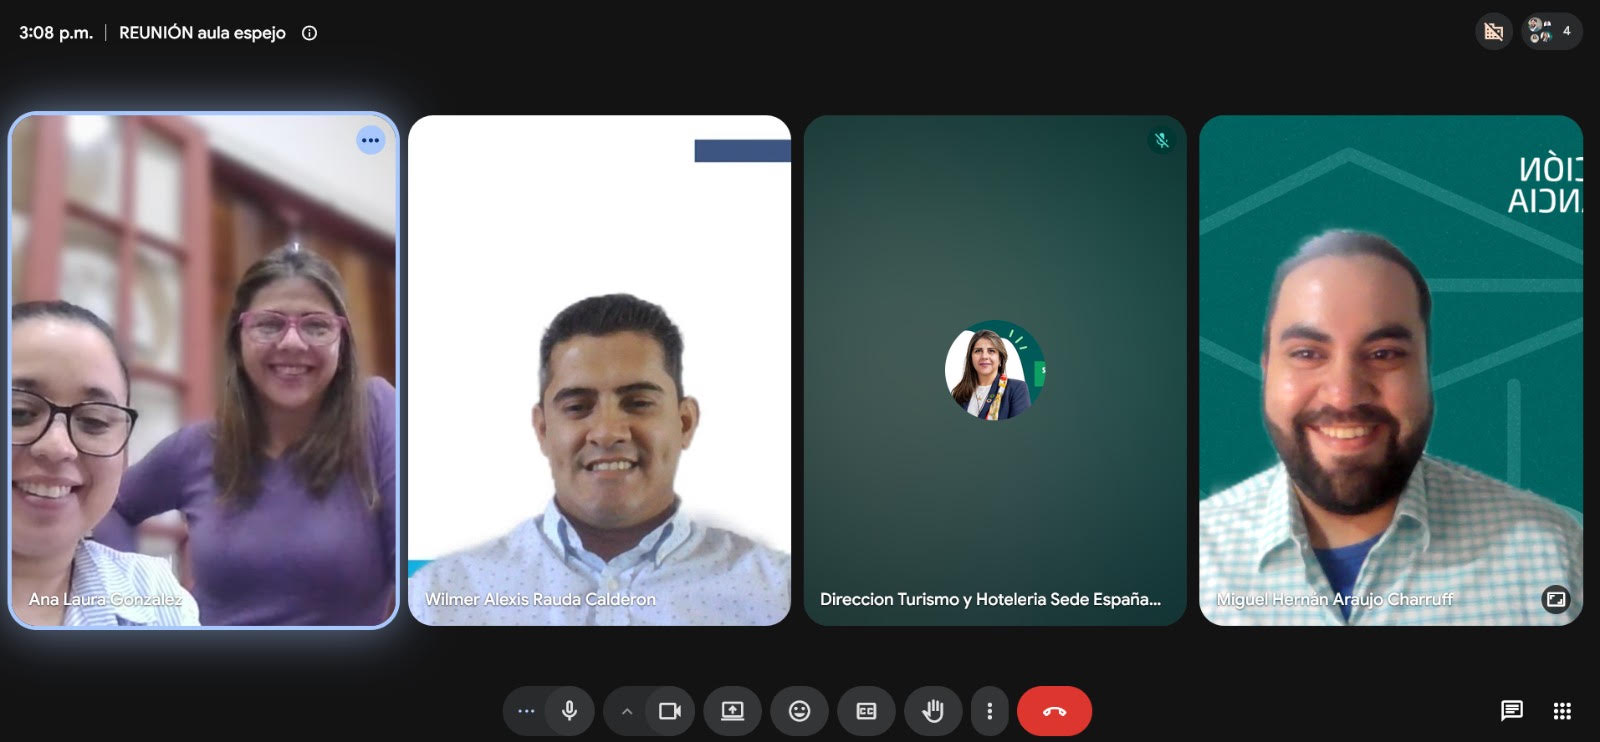Expand video settings chevron
Viewport: 1600px width, 742px height.
click(x=627, y=711)
